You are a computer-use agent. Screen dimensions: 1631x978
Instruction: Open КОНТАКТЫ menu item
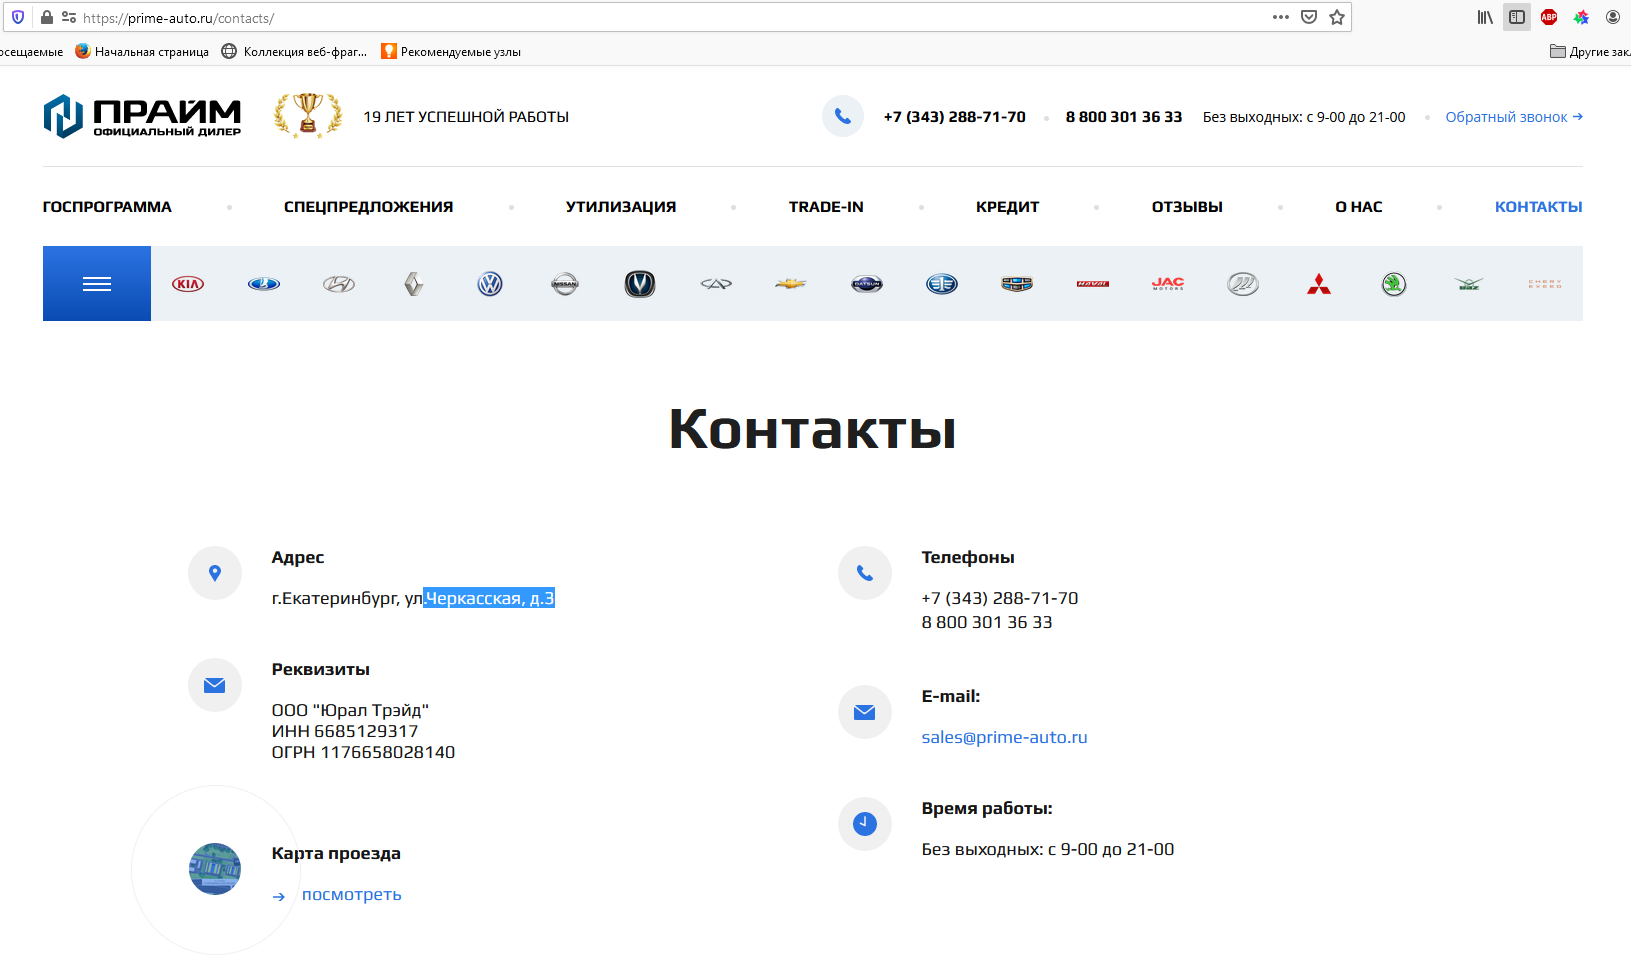point(1539,207)
